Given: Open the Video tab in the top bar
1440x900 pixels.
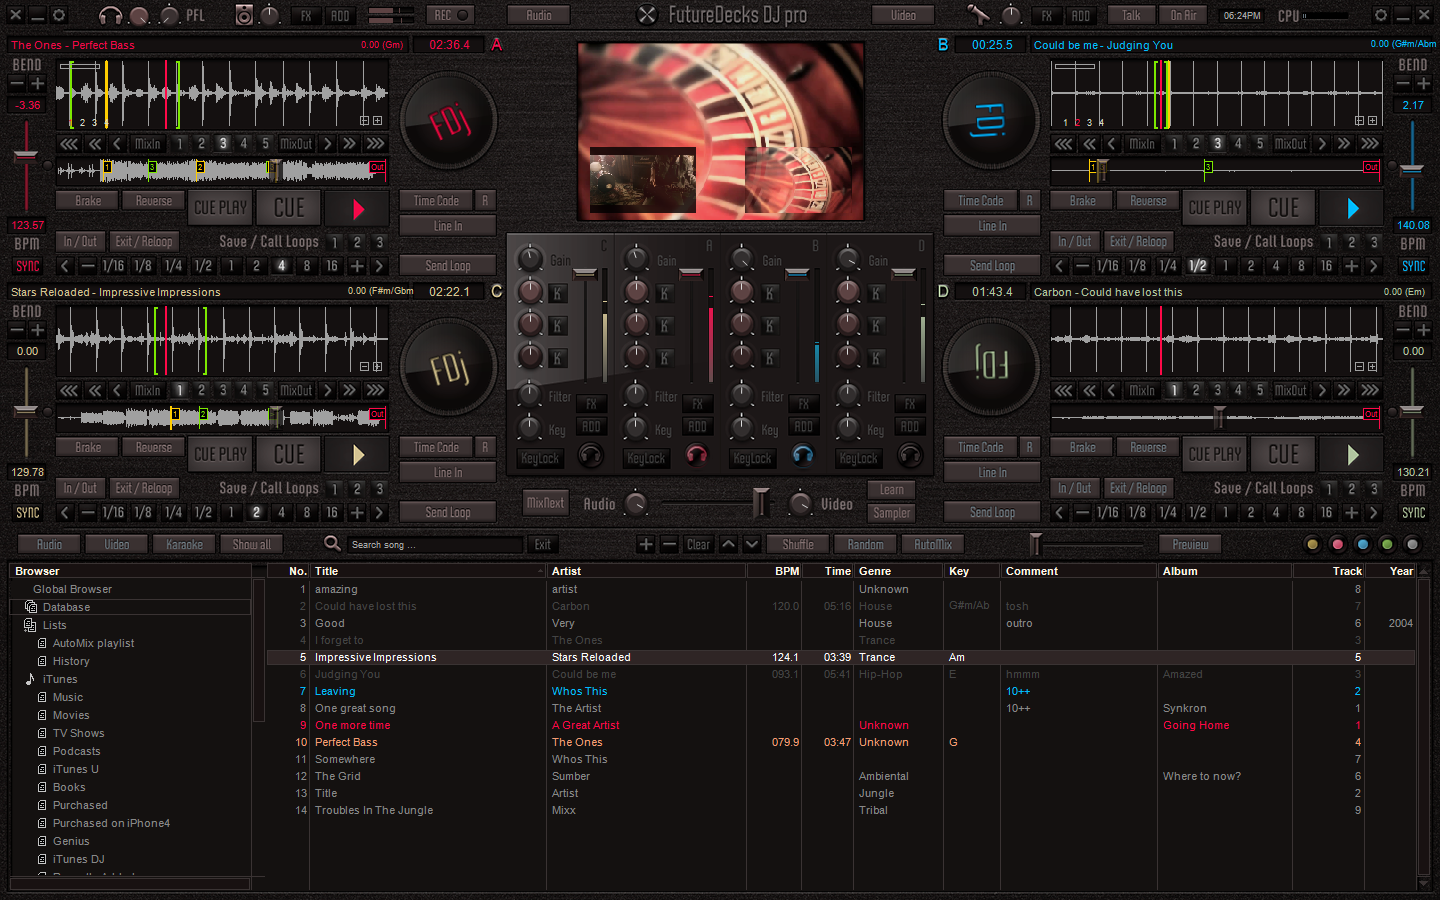Looking at the screenshot, I should coord(902,15).
